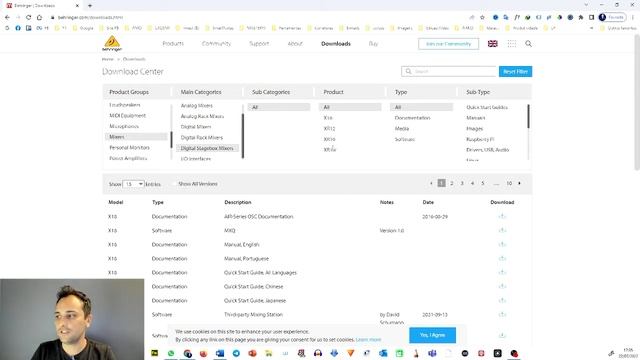Open the Behringer logo home link
This screenshot has width=640, height=360.
(x=112, y=44)
